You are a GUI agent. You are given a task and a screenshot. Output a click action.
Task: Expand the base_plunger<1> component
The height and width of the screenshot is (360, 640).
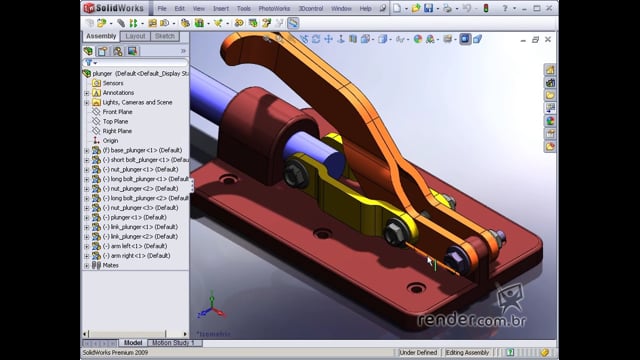click(87, 151)
